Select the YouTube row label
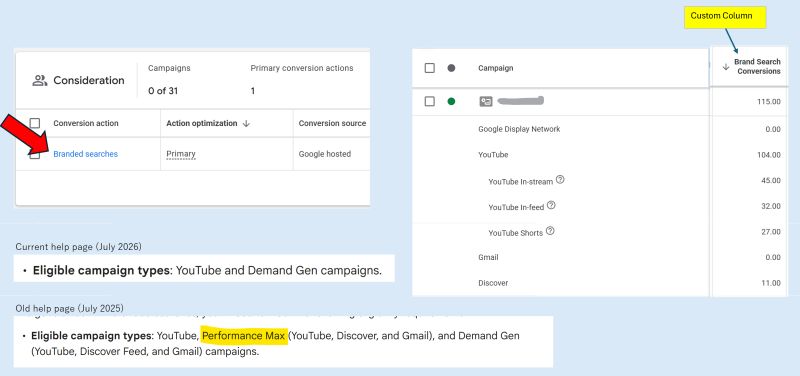Viewport: 800px width, 376px height. pos(493,155)
